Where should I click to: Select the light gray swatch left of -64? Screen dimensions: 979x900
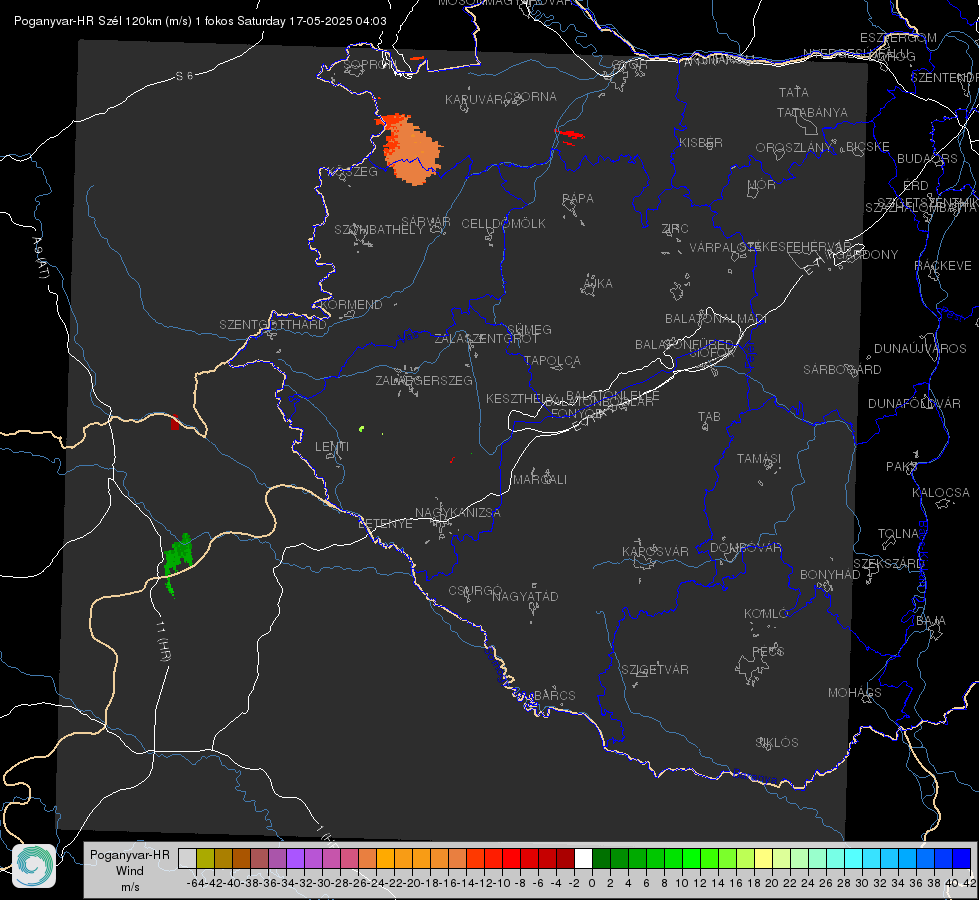pos(187,858)
